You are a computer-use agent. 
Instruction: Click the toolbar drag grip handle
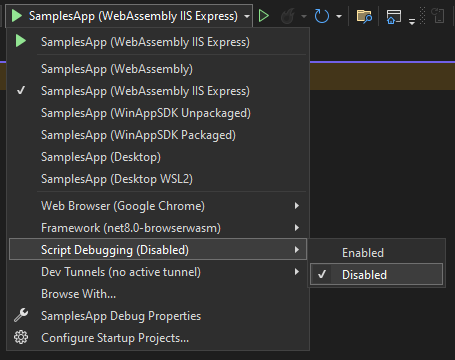(422, 16)
